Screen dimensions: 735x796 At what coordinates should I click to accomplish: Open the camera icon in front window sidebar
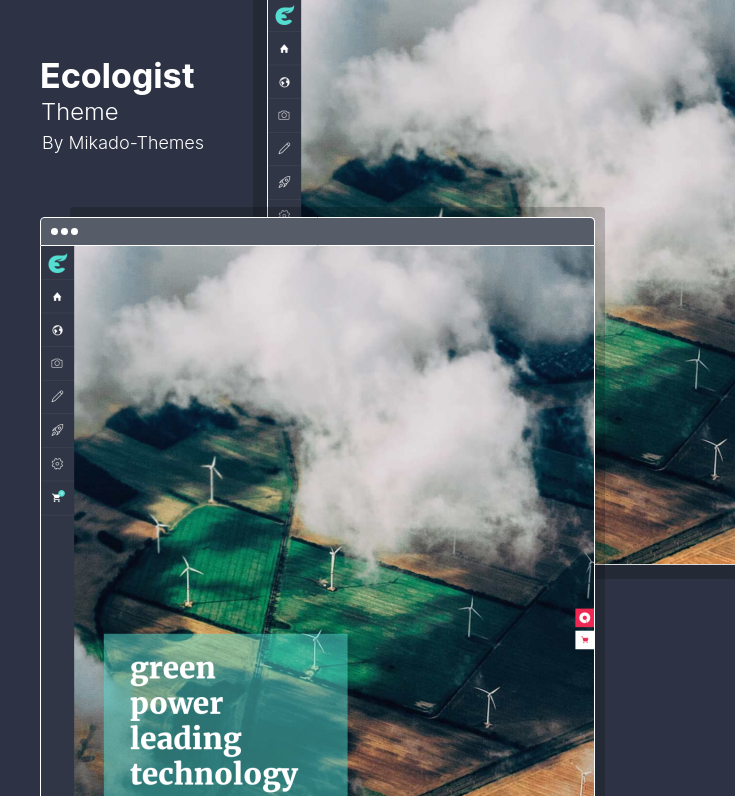point(57,363)
